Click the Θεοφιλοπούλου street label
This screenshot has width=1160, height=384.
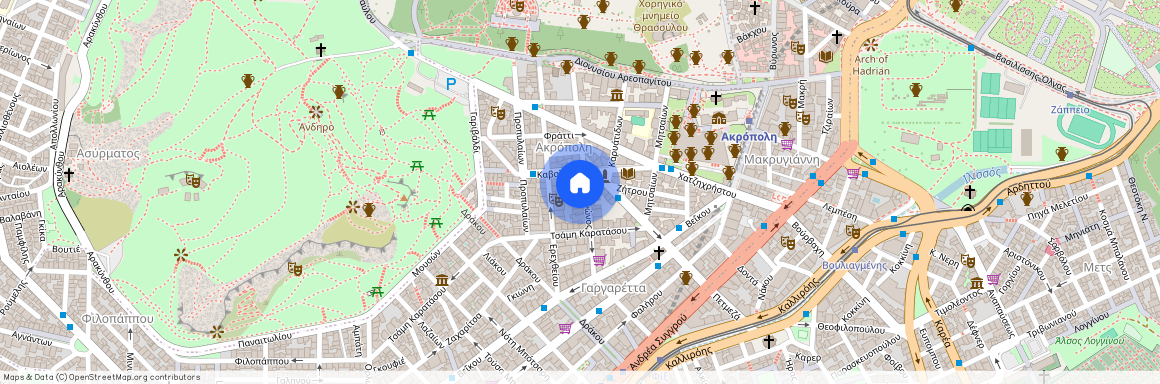[x=852, y=327]
